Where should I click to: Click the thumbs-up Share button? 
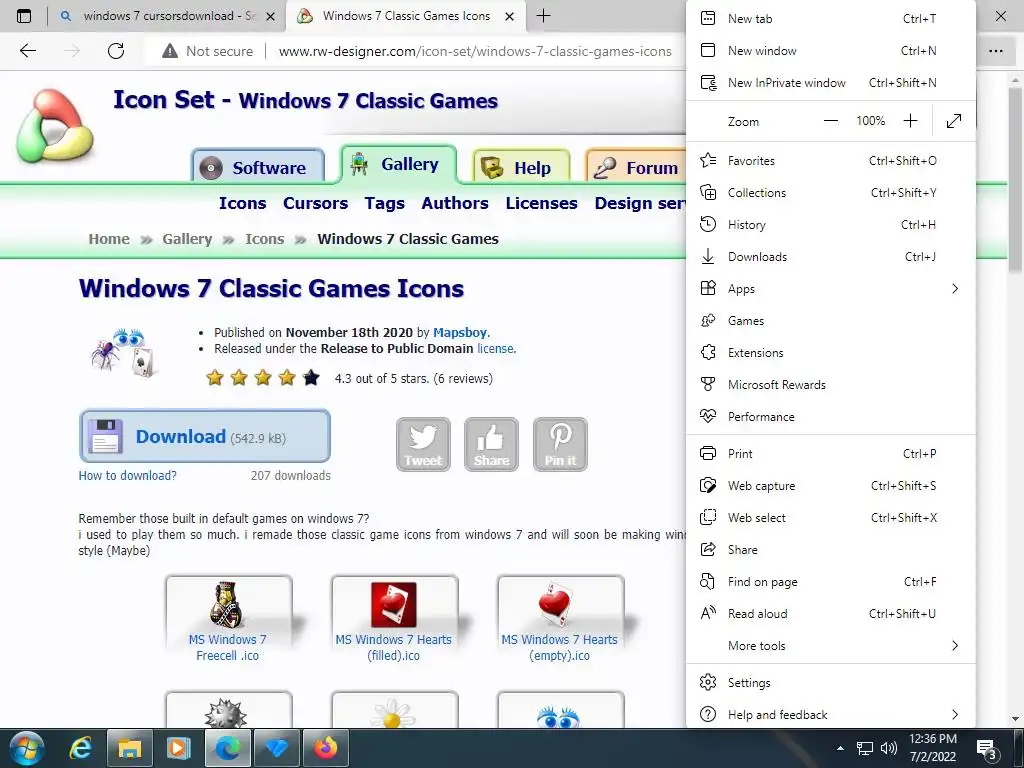[491, 444]
